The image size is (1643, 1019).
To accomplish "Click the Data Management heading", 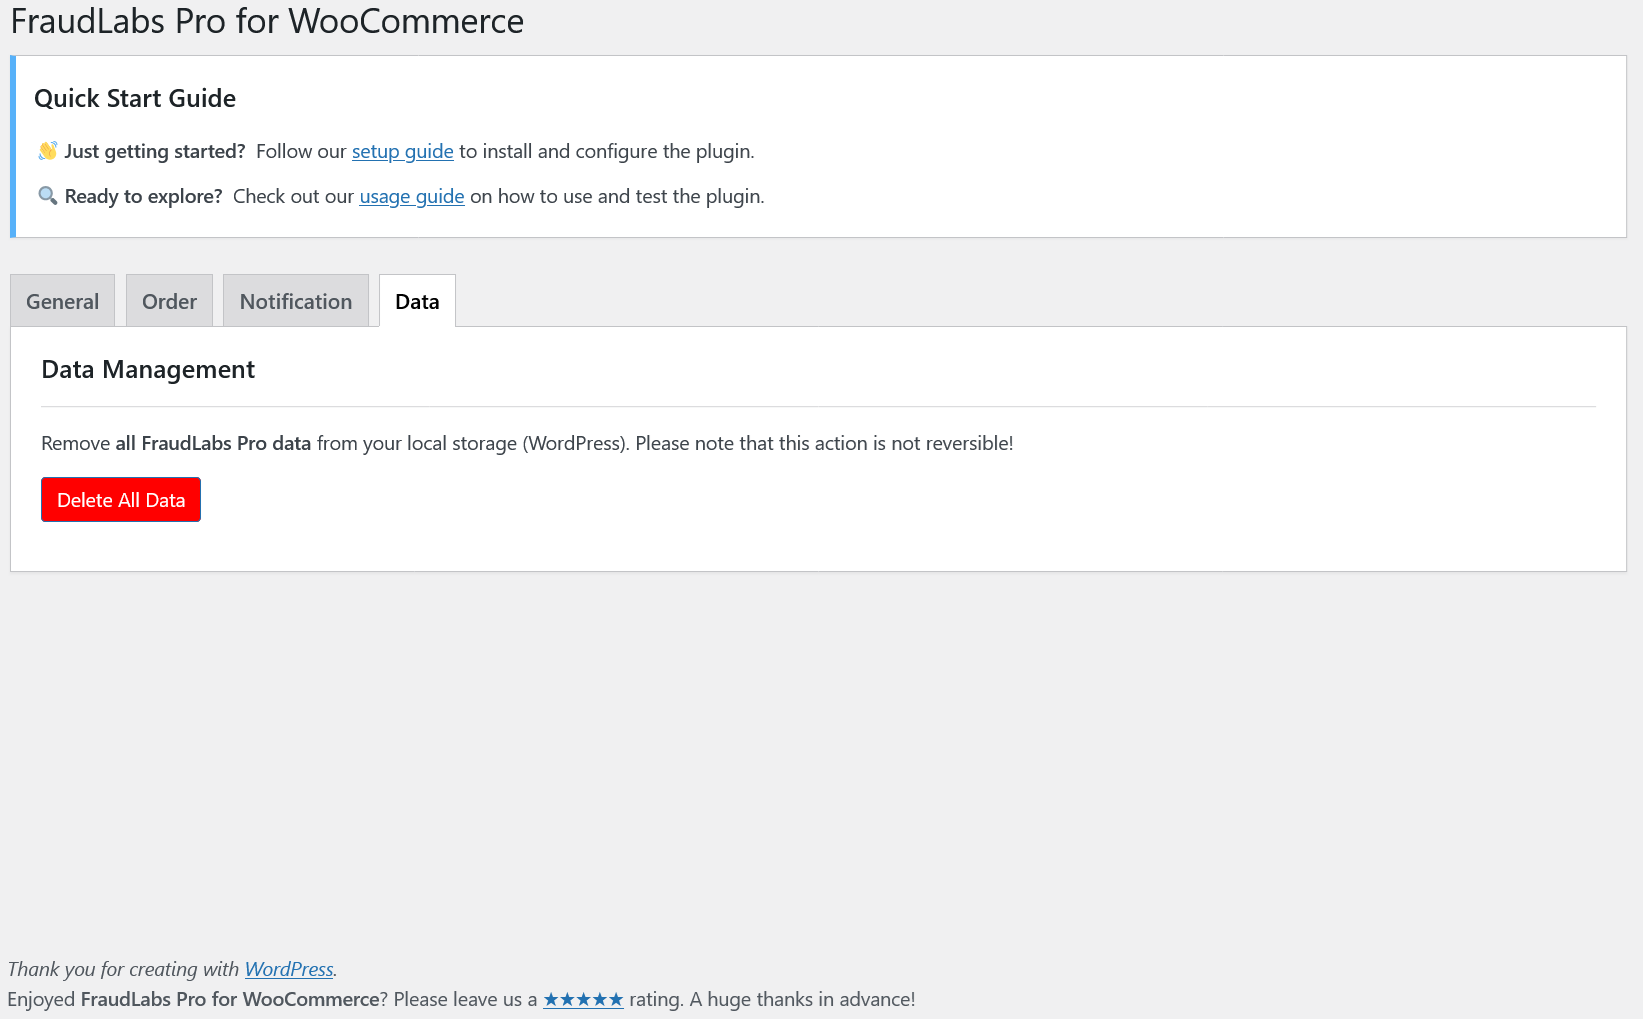I will coord(148,369).
